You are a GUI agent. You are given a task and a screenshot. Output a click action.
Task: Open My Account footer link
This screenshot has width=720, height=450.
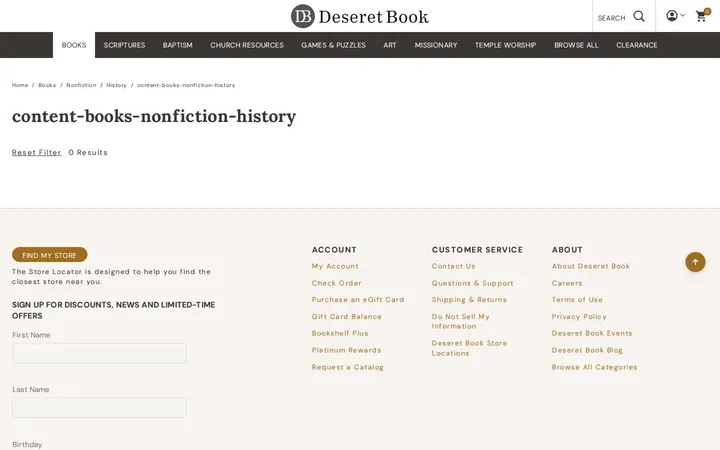335,266
